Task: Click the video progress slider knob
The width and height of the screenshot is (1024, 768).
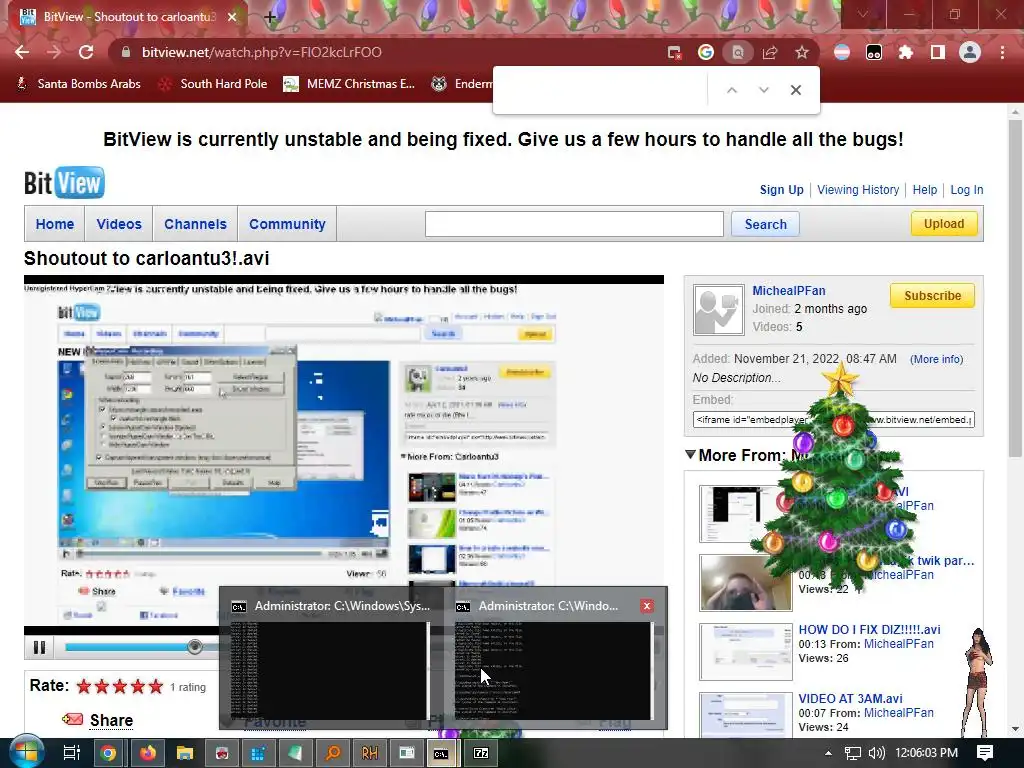Action: pyautogui.click(x=195, y=647)
